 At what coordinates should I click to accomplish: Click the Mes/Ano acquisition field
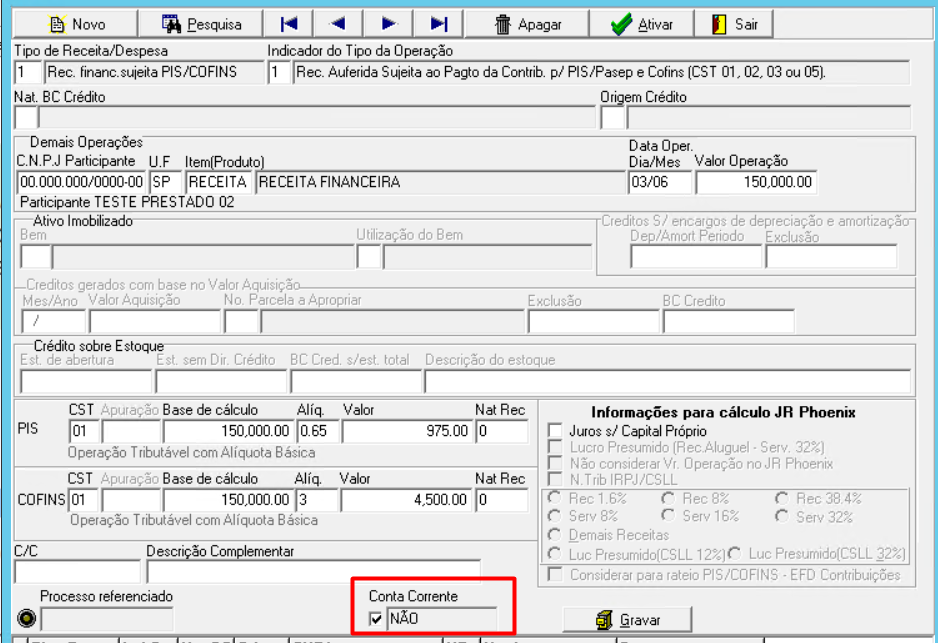point(53,322)
